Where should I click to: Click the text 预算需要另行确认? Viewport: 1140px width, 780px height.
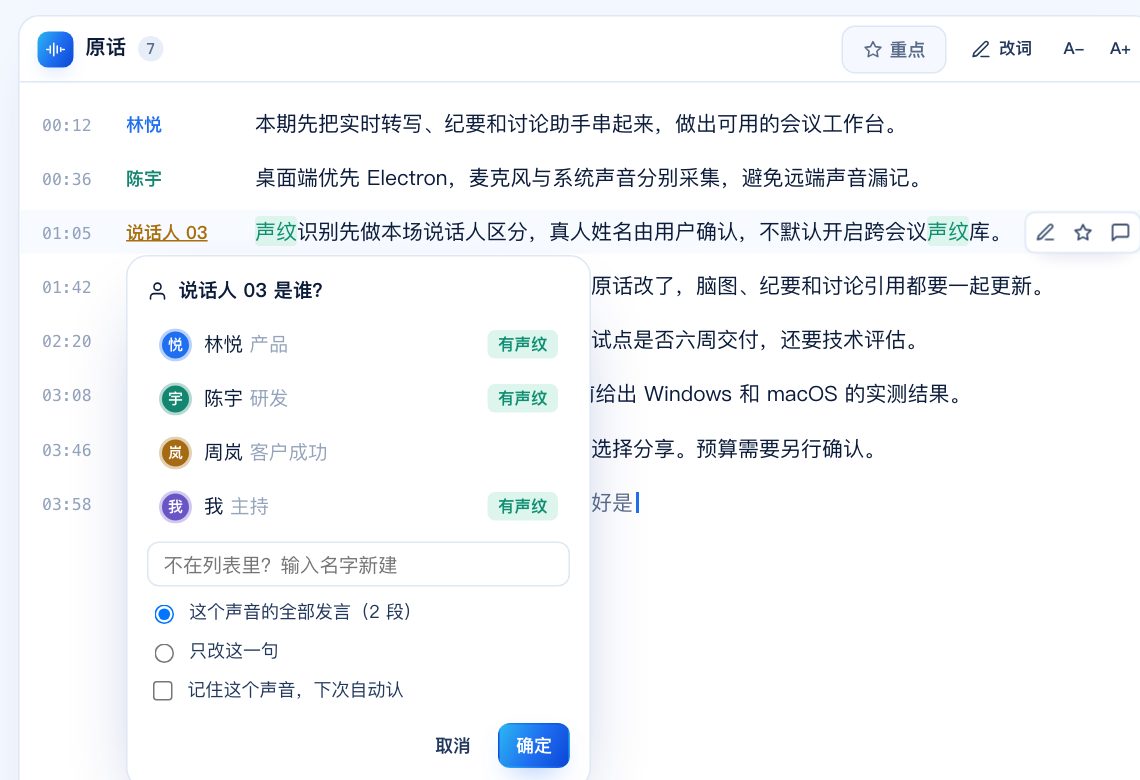787,449
